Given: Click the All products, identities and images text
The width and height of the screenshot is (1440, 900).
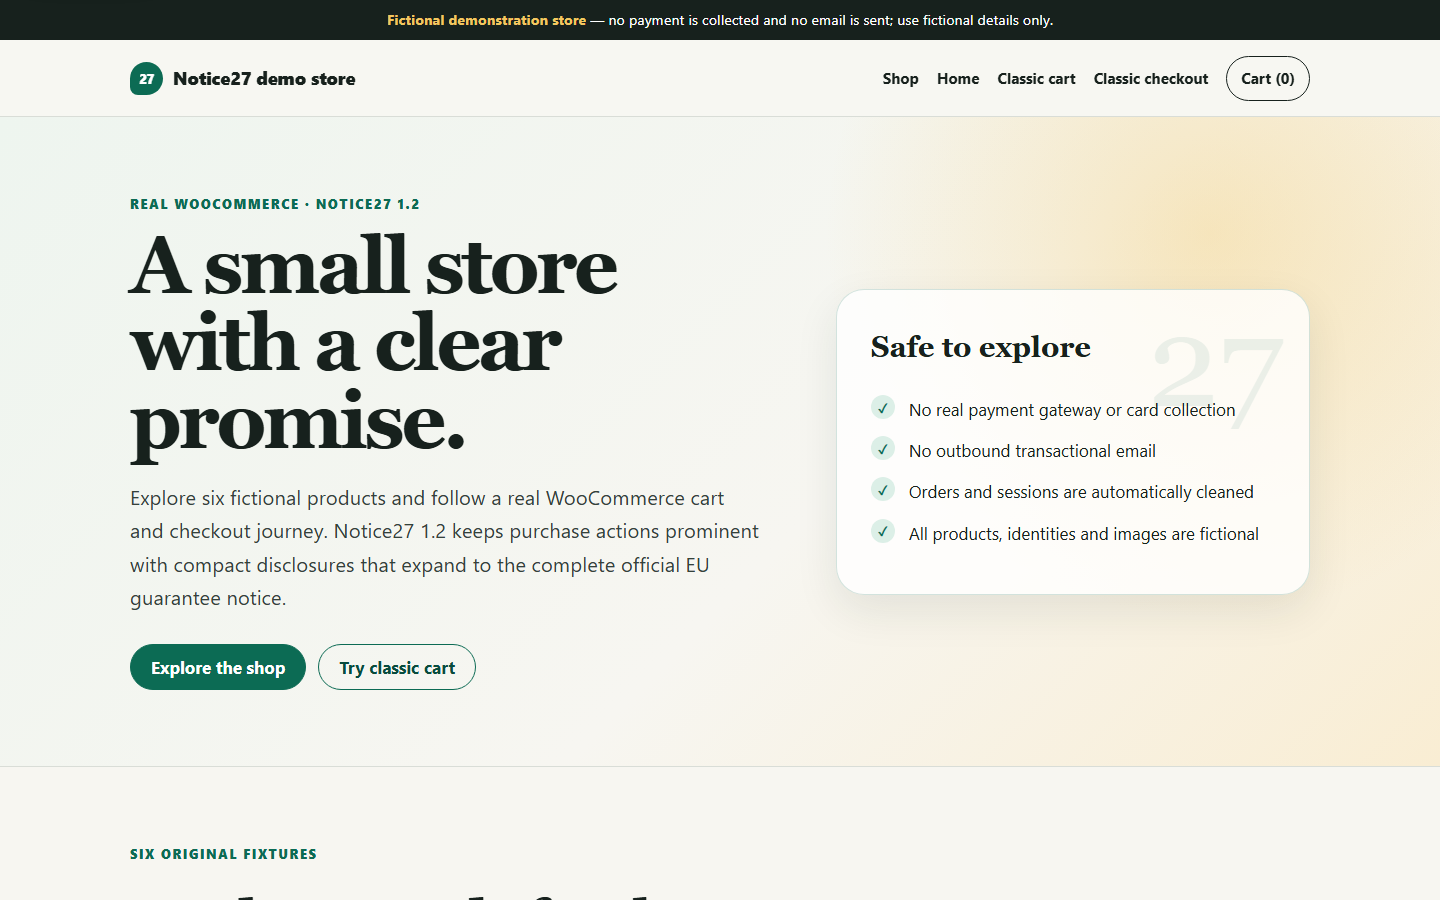Looking at the screenshot, I should click(x=1084, y=534).
